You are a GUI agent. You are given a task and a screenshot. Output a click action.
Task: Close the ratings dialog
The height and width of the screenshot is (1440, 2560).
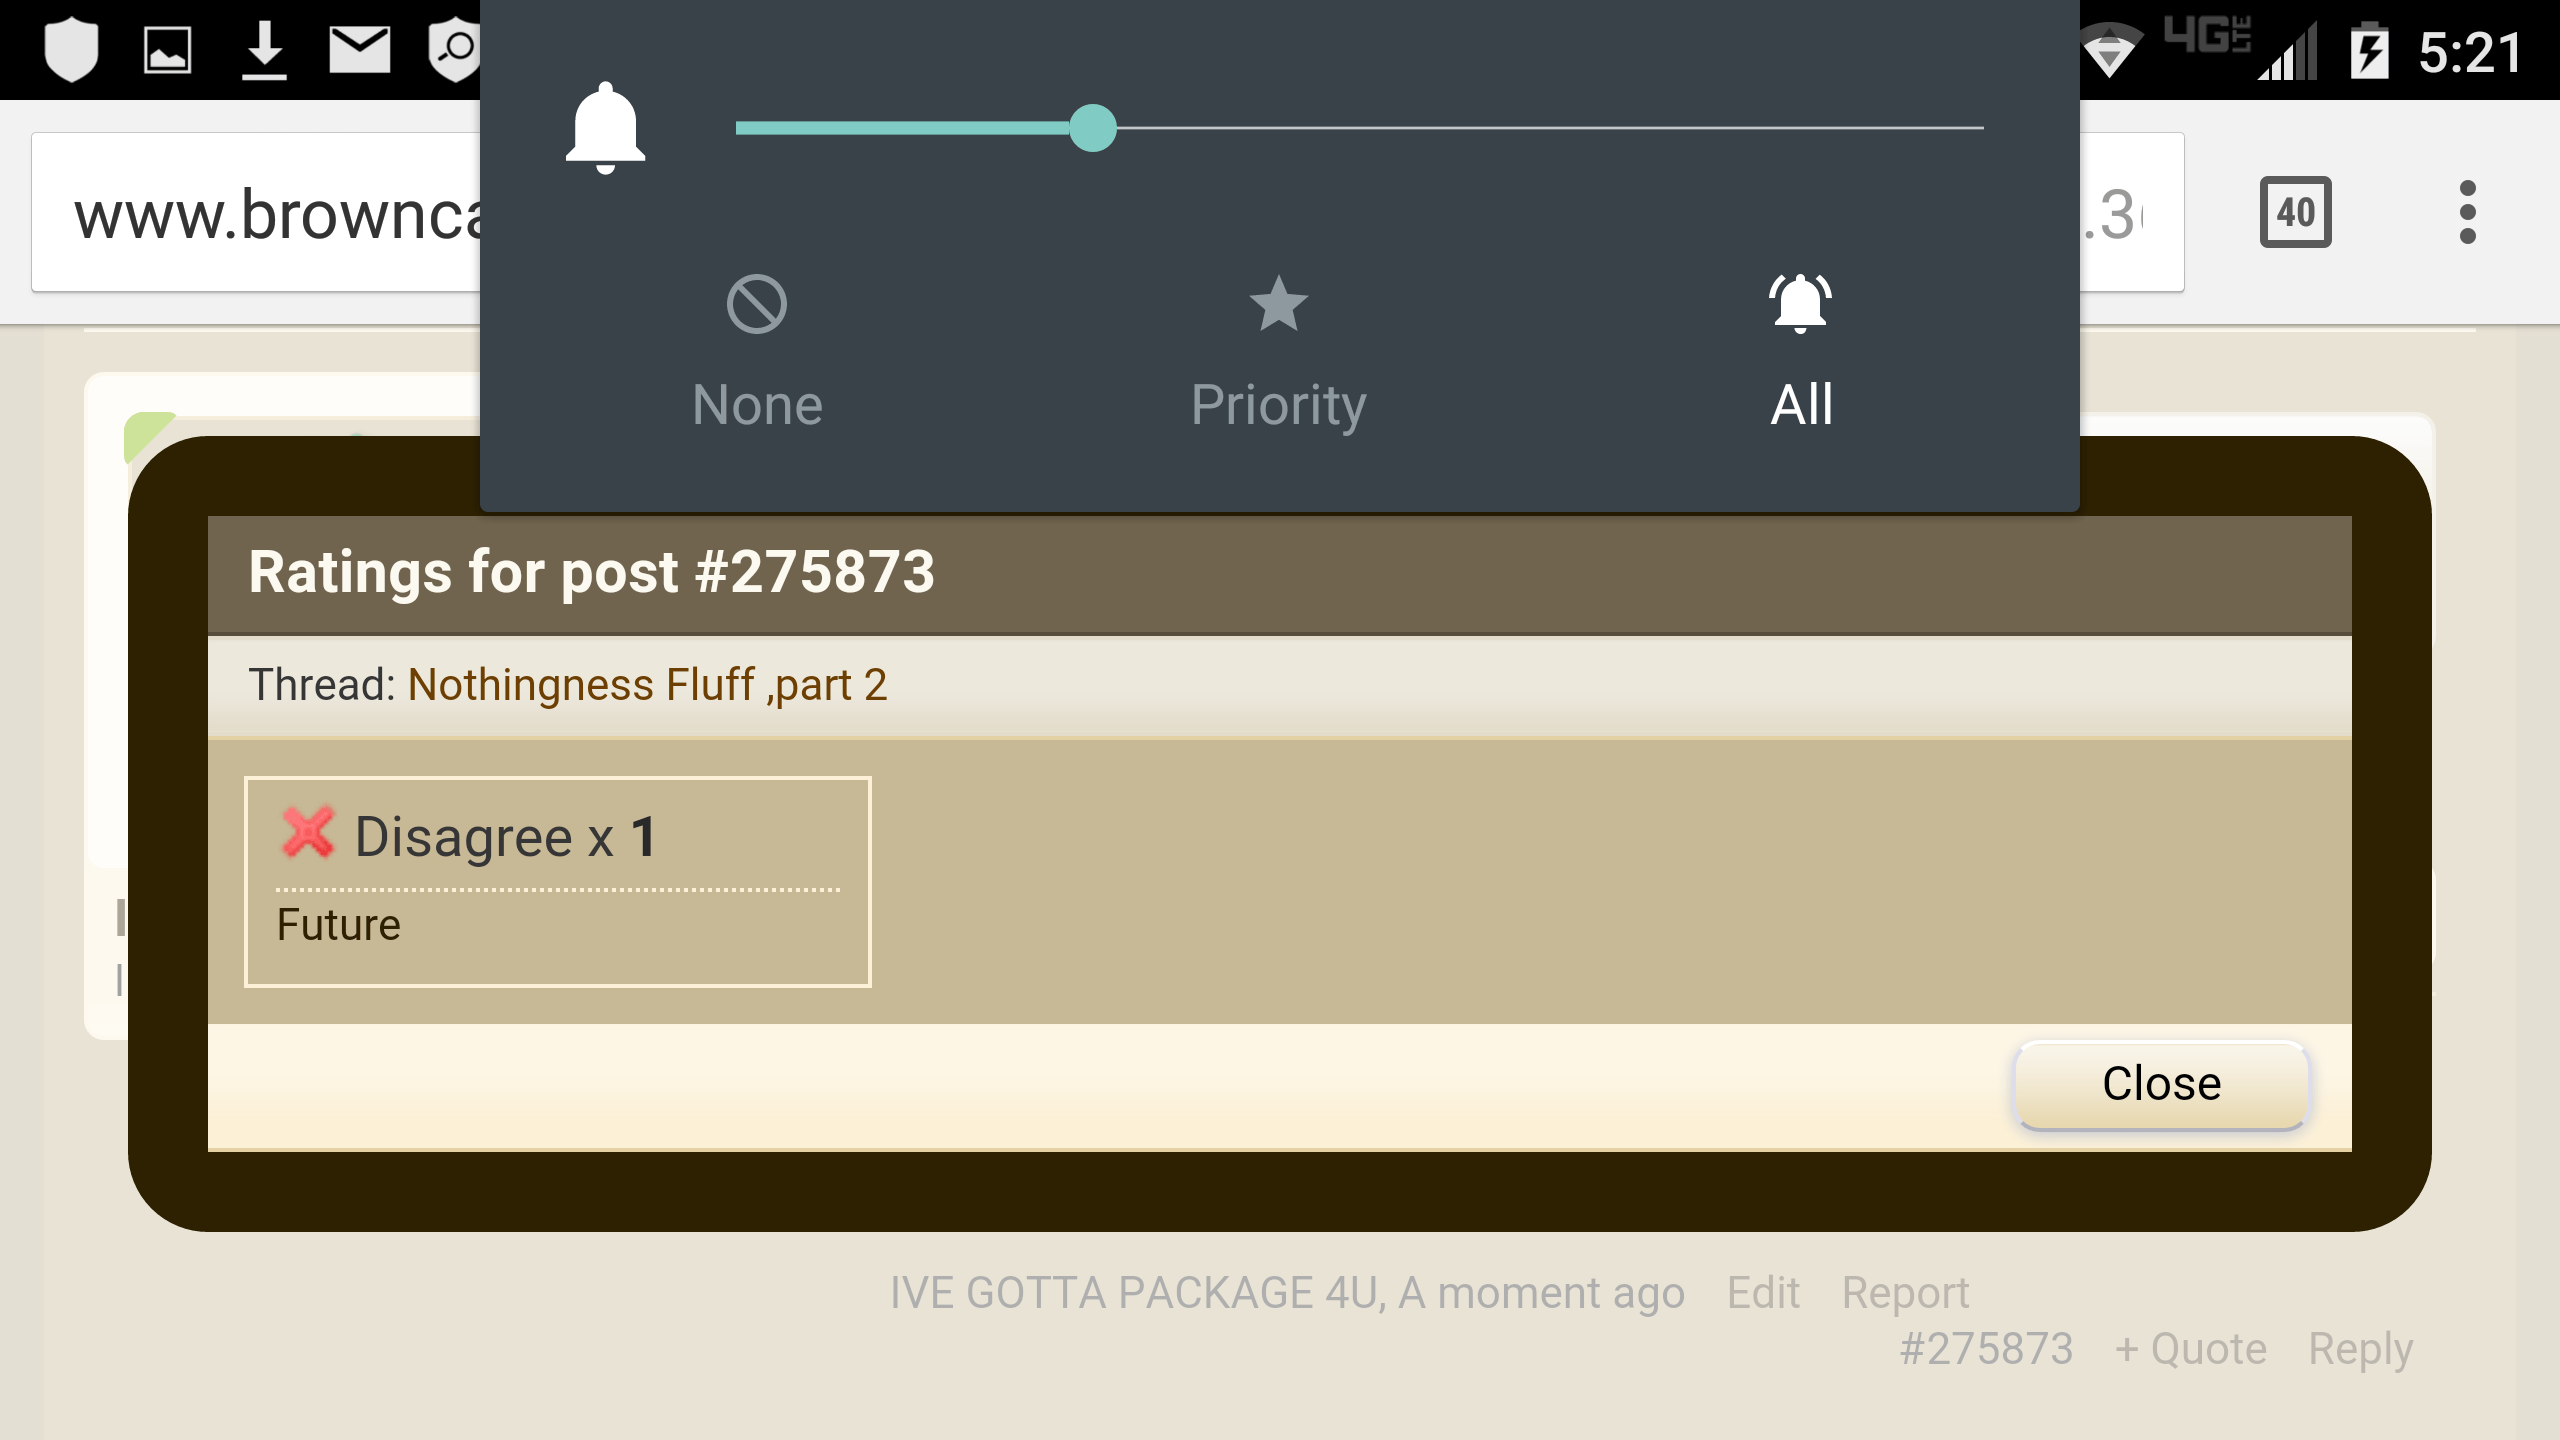tap(2161, 1084)
